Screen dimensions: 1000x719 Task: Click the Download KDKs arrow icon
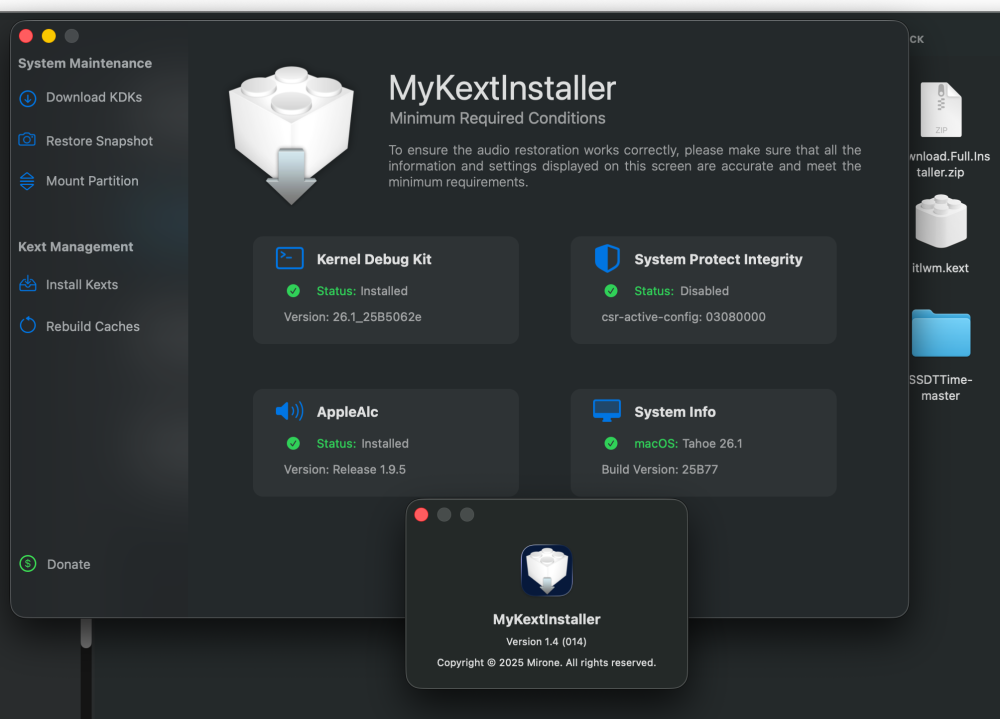tap(27, 98)
